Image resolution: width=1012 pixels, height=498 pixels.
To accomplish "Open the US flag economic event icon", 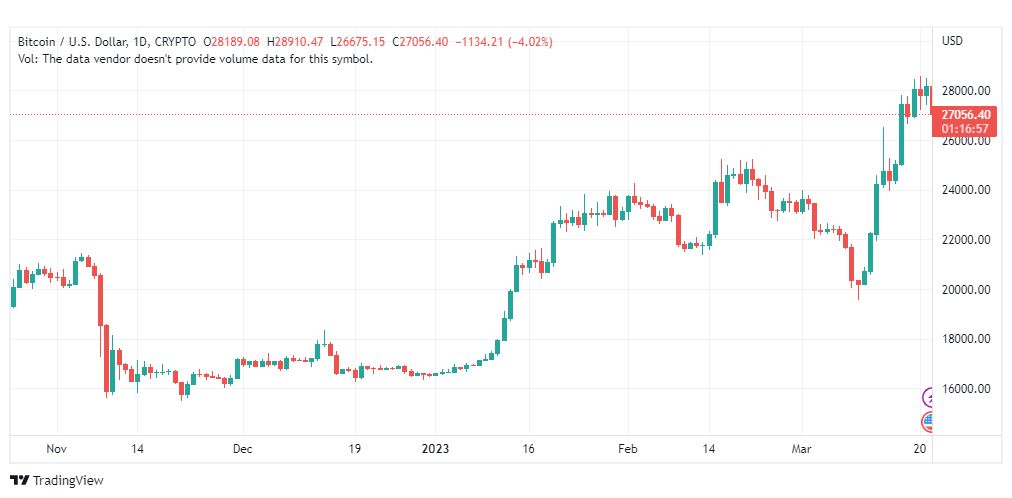I will (x=930, y=421).
